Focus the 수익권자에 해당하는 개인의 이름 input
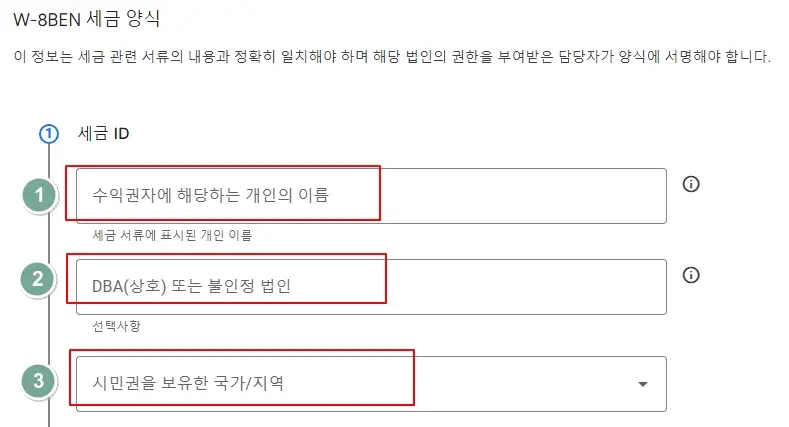 [x=371, y=196]
